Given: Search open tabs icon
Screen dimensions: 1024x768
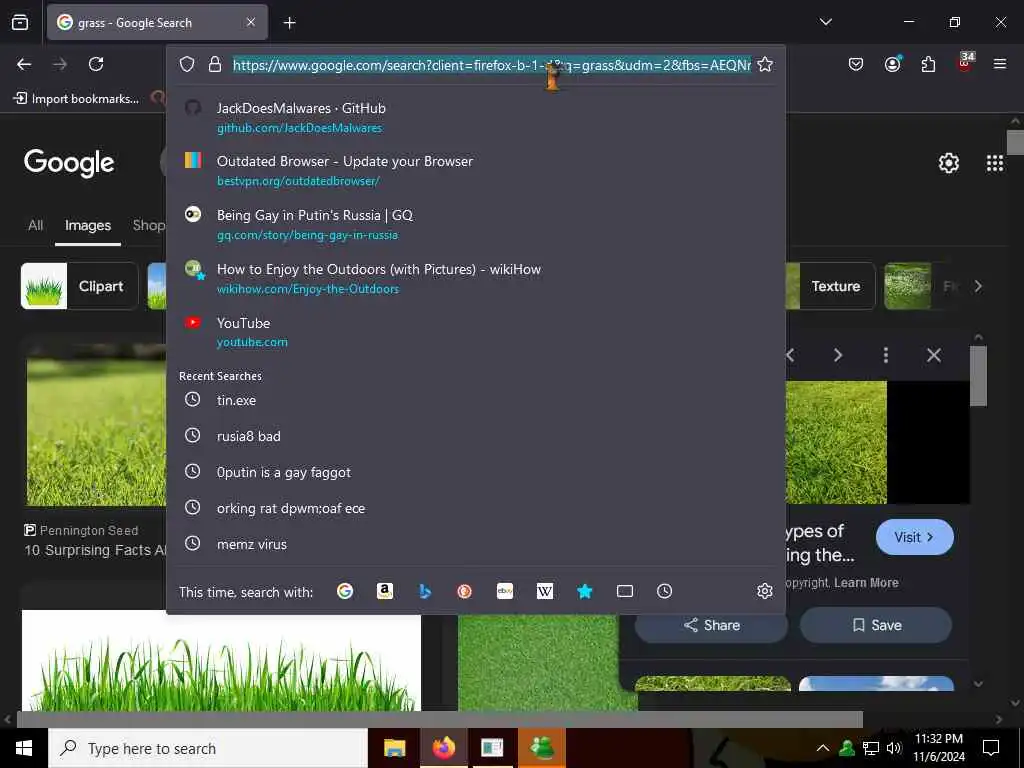Looking at the screenshot, I should 625,591.
